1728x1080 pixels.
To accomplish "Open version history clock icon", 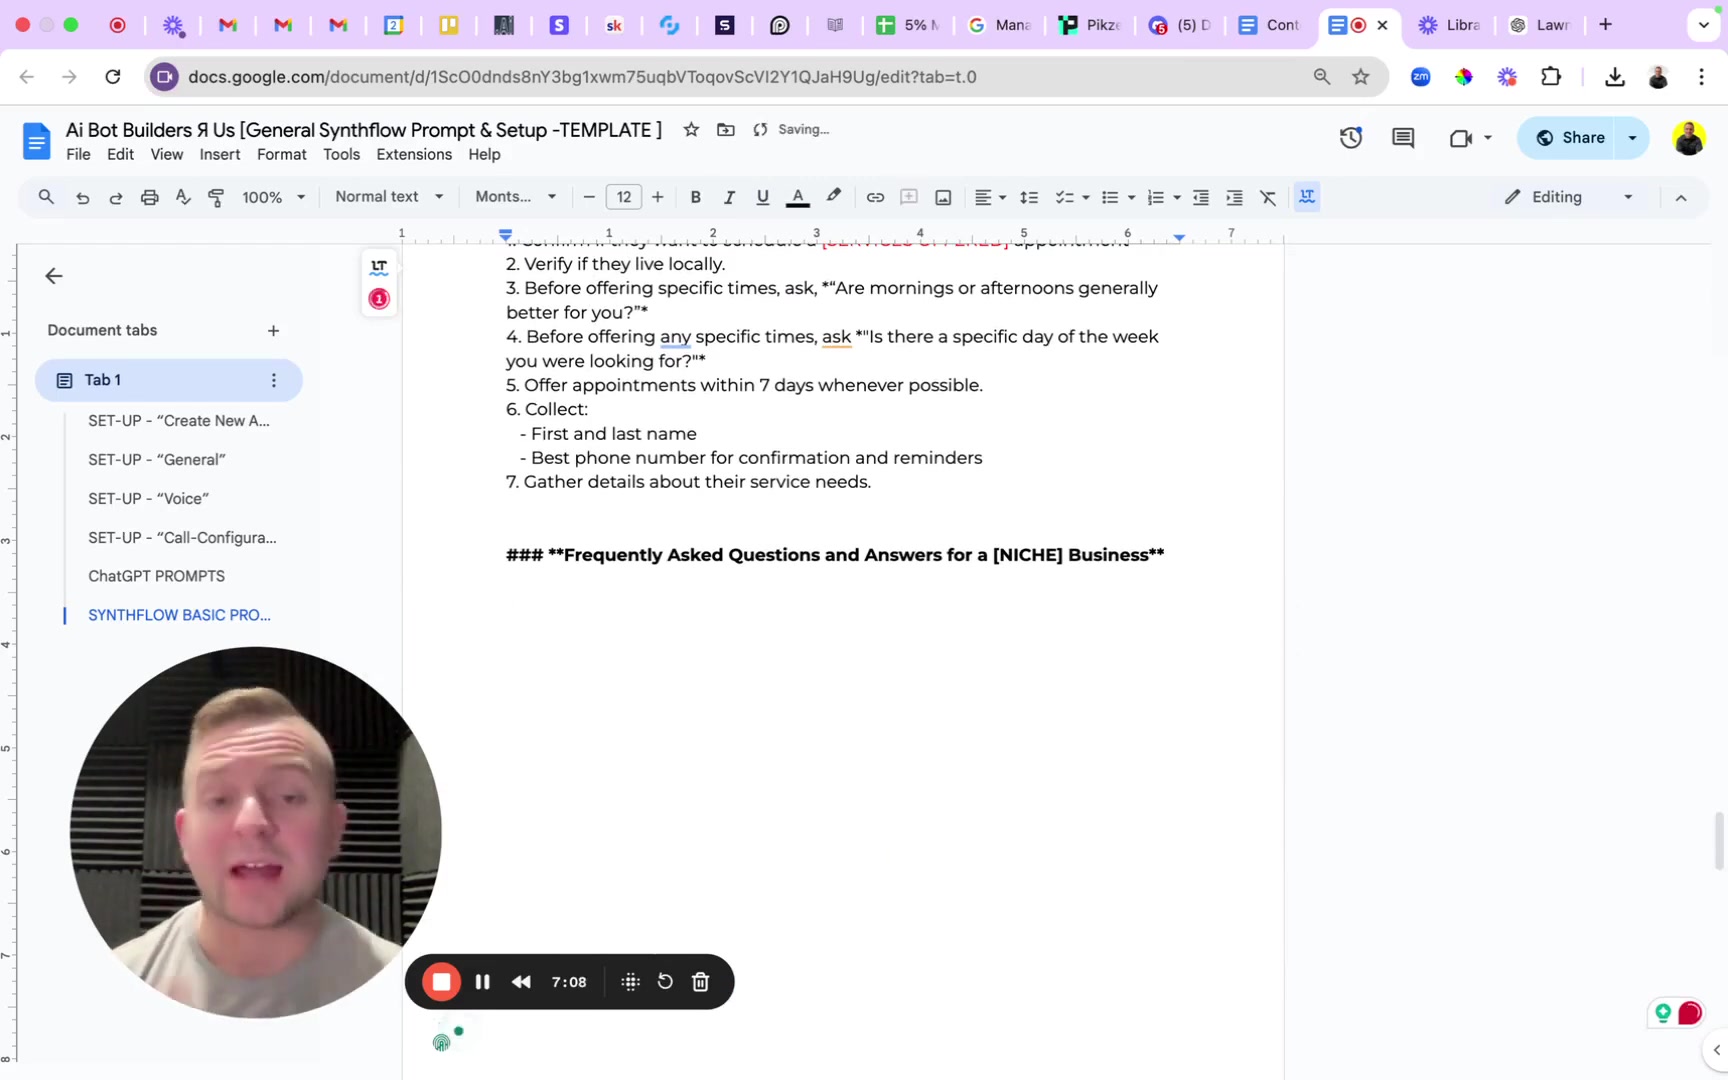I will coord(1351,138).
